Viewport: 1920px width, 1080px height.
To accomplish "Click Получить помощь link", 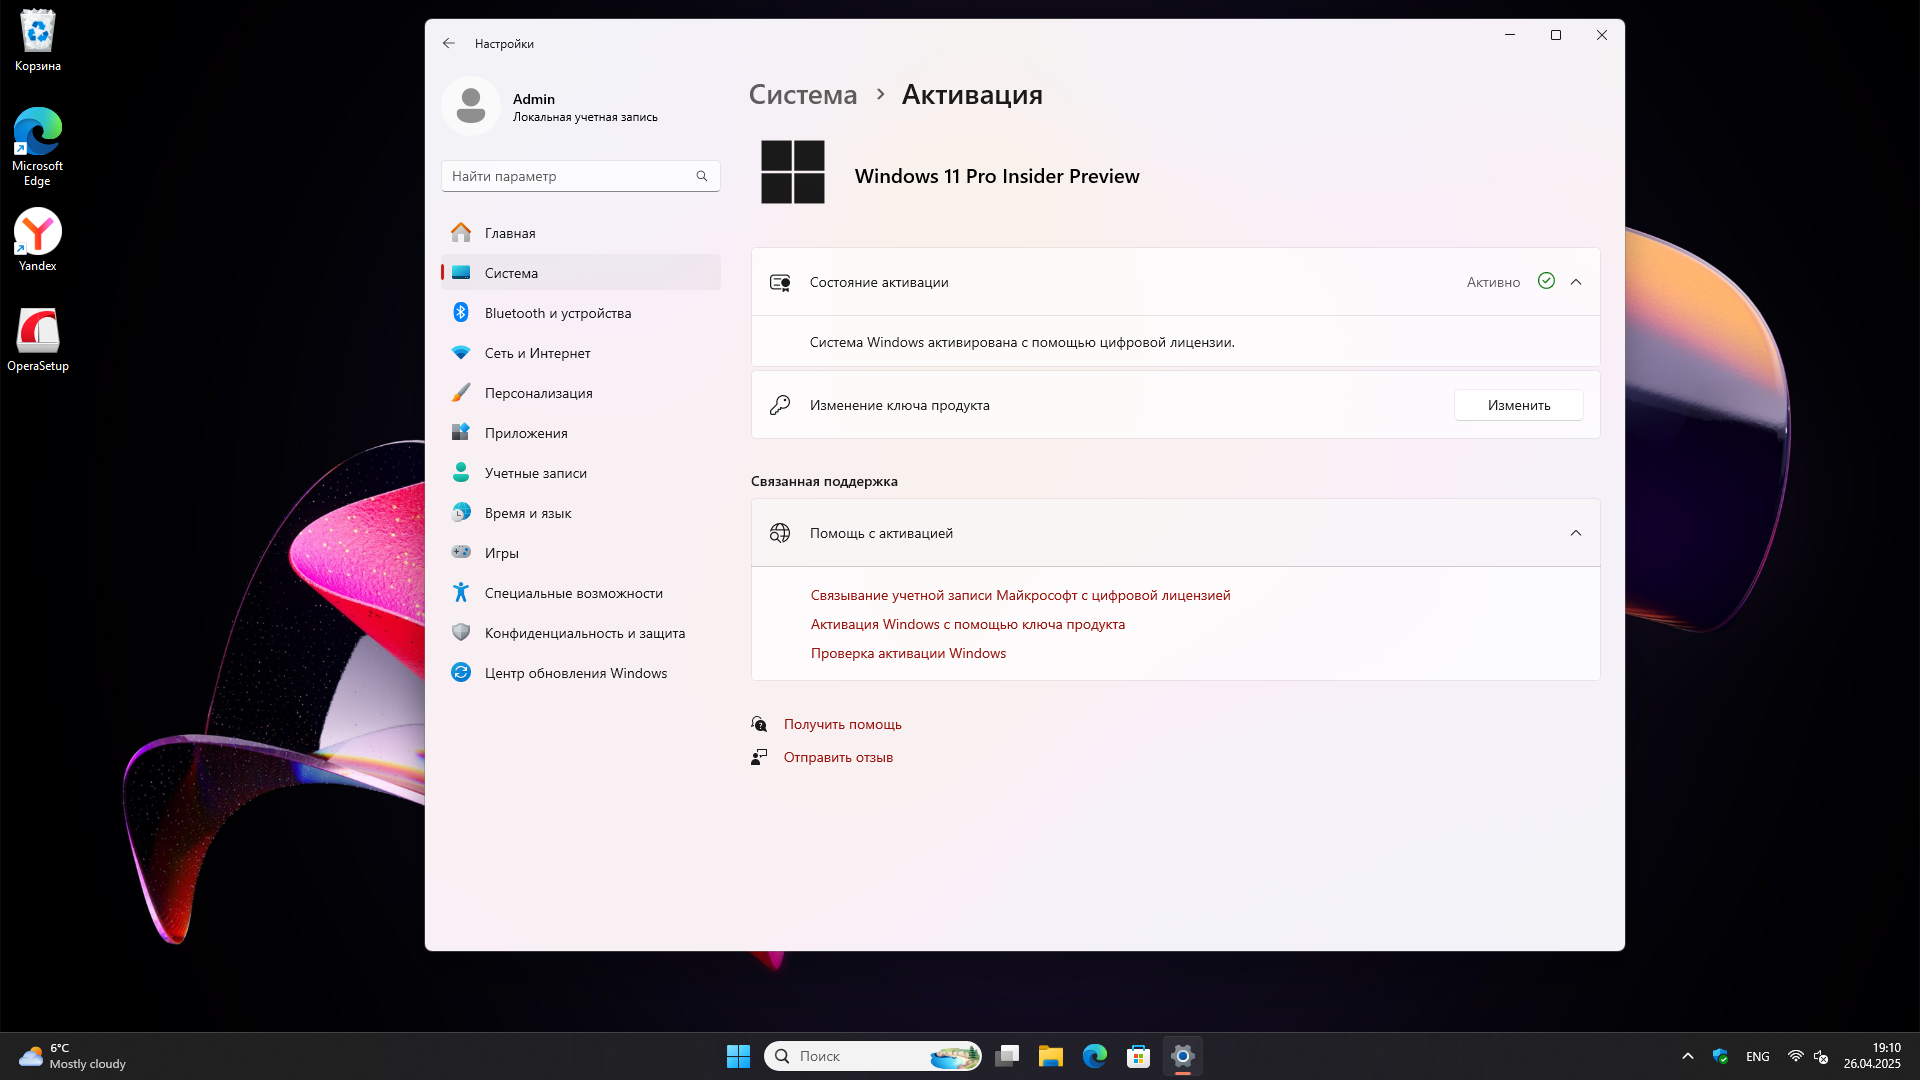I will tap(842, 724).
